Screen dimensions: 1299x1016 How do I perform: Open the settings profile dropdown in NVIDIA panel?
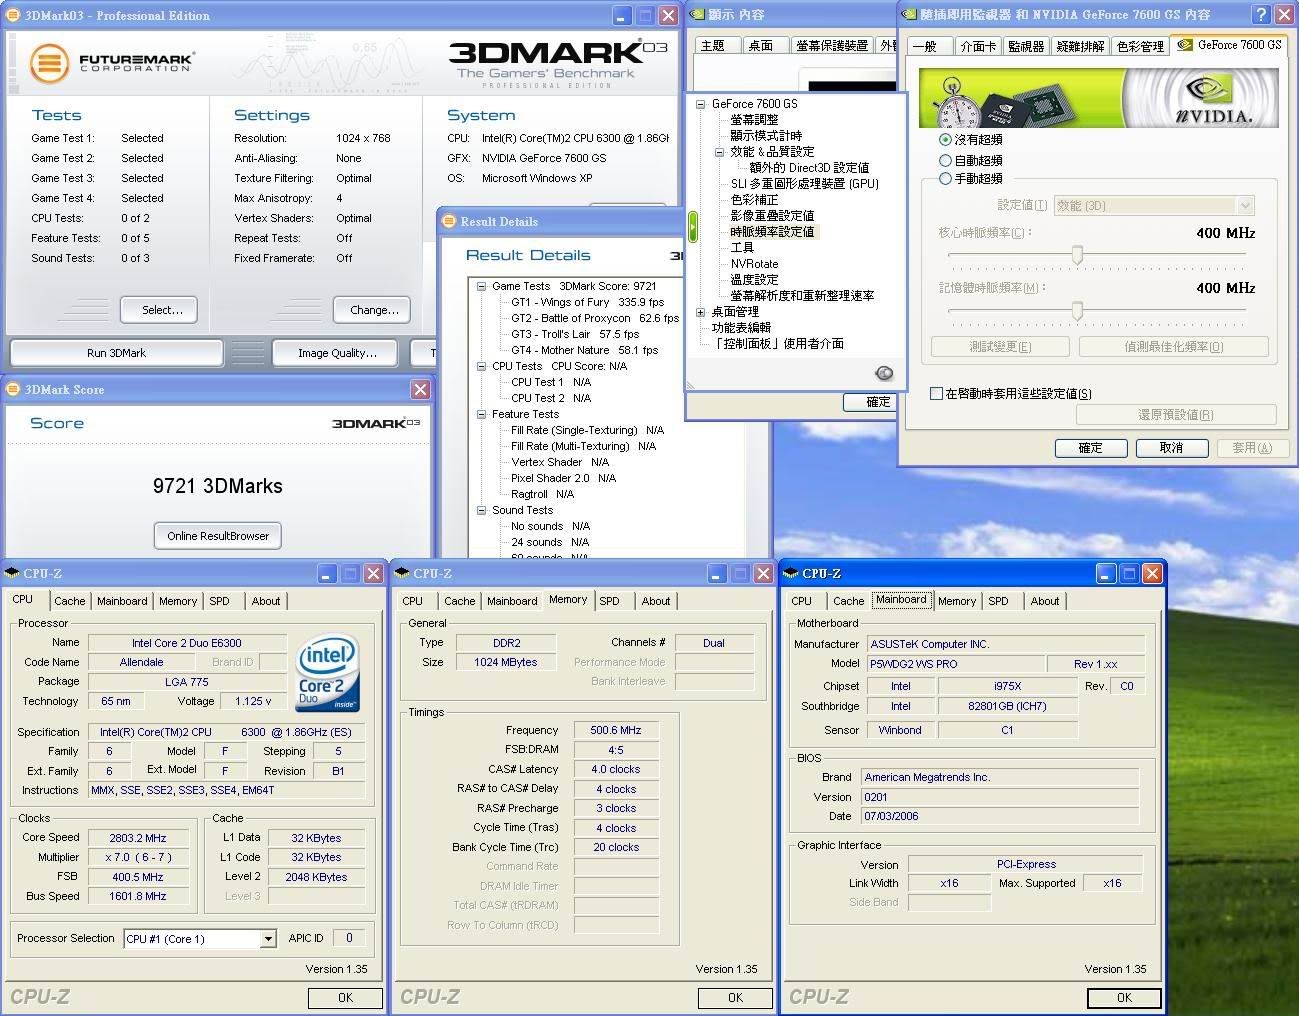tap(1245, 205)
